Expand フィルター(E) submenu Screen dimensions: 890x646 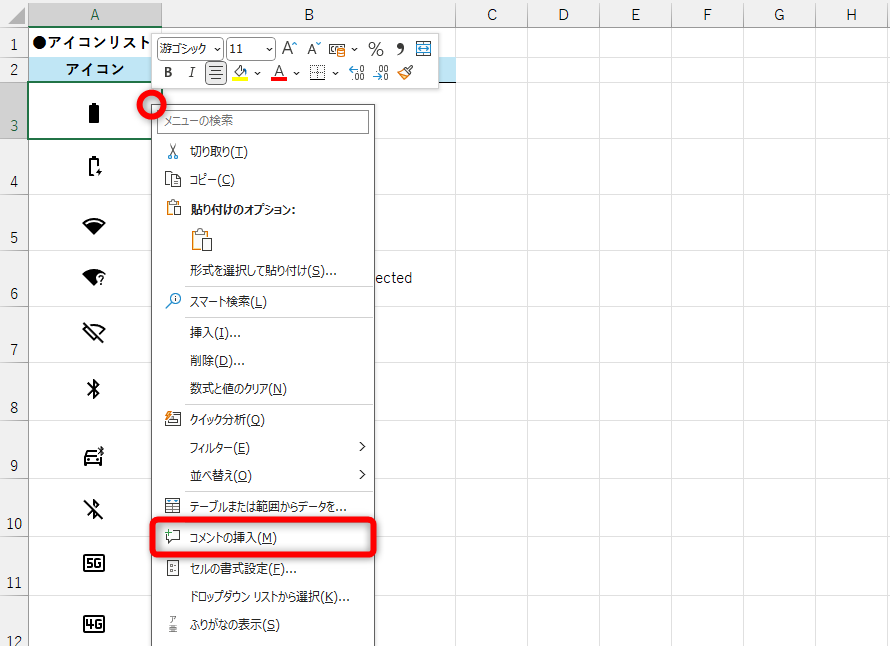point(263,447)
